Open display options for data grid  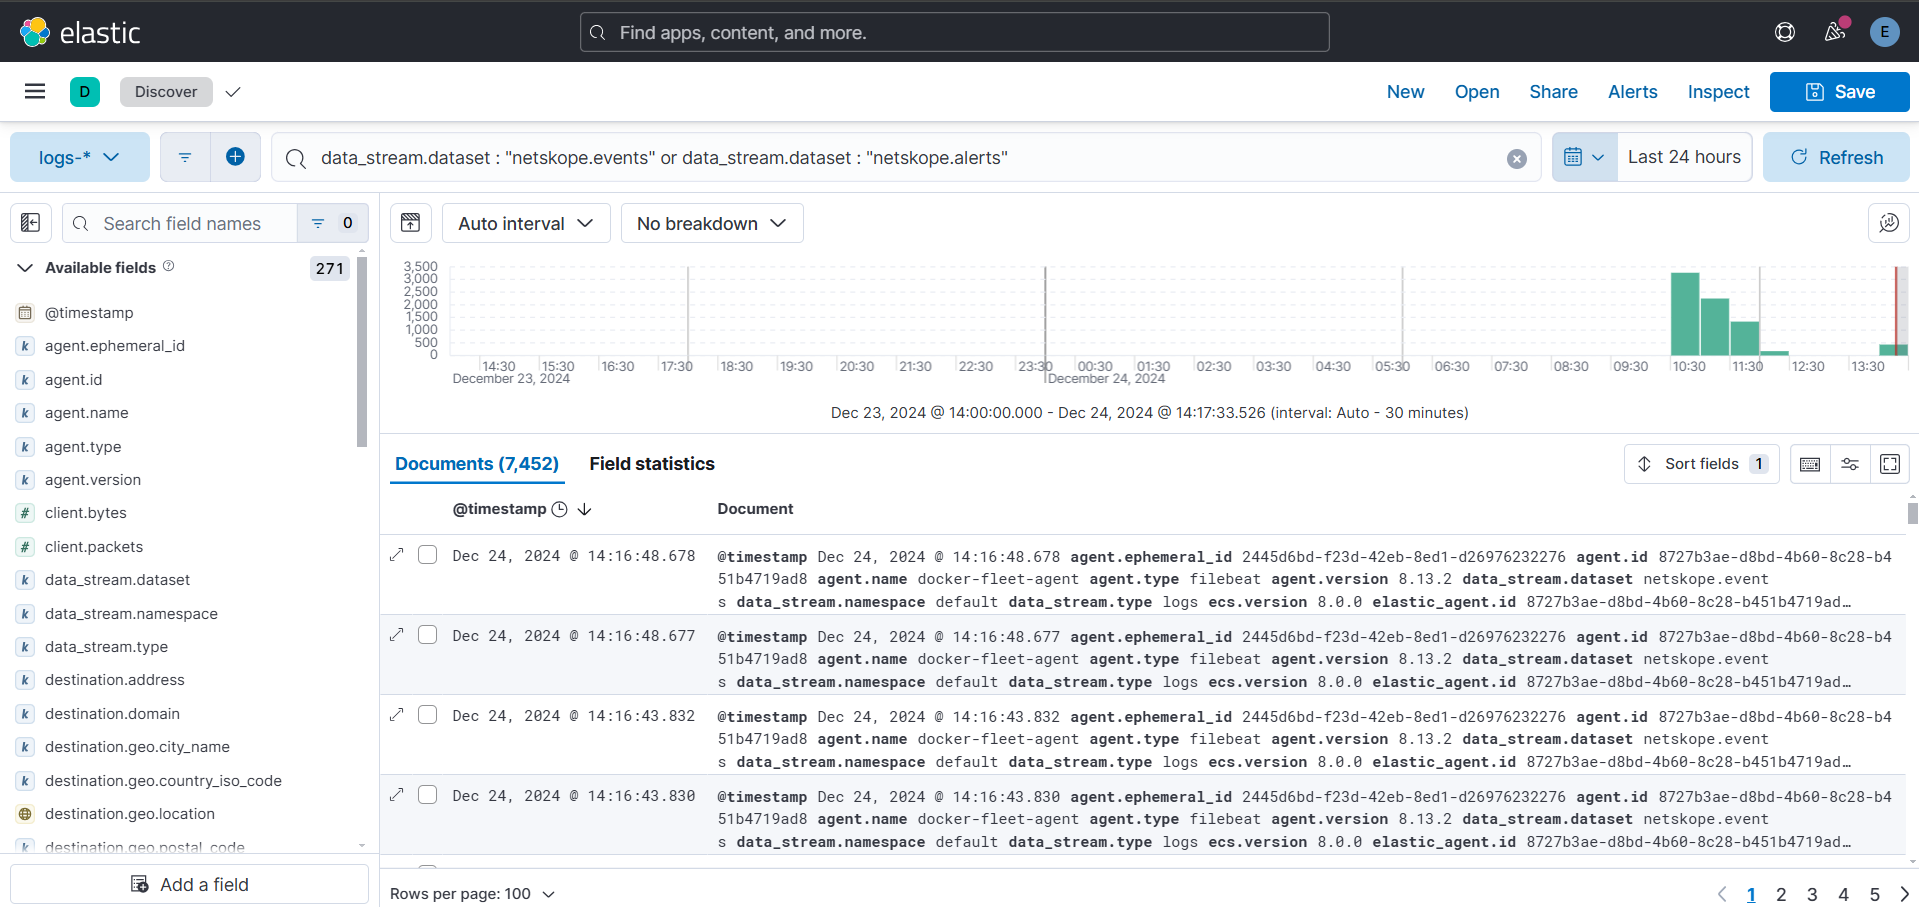pos(1850,464)
